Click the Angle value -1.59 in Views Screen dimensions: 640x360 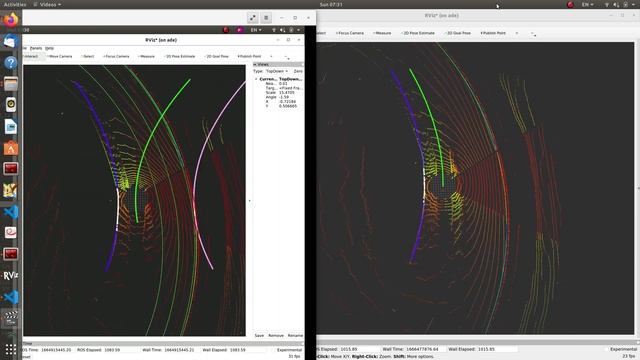284,97
